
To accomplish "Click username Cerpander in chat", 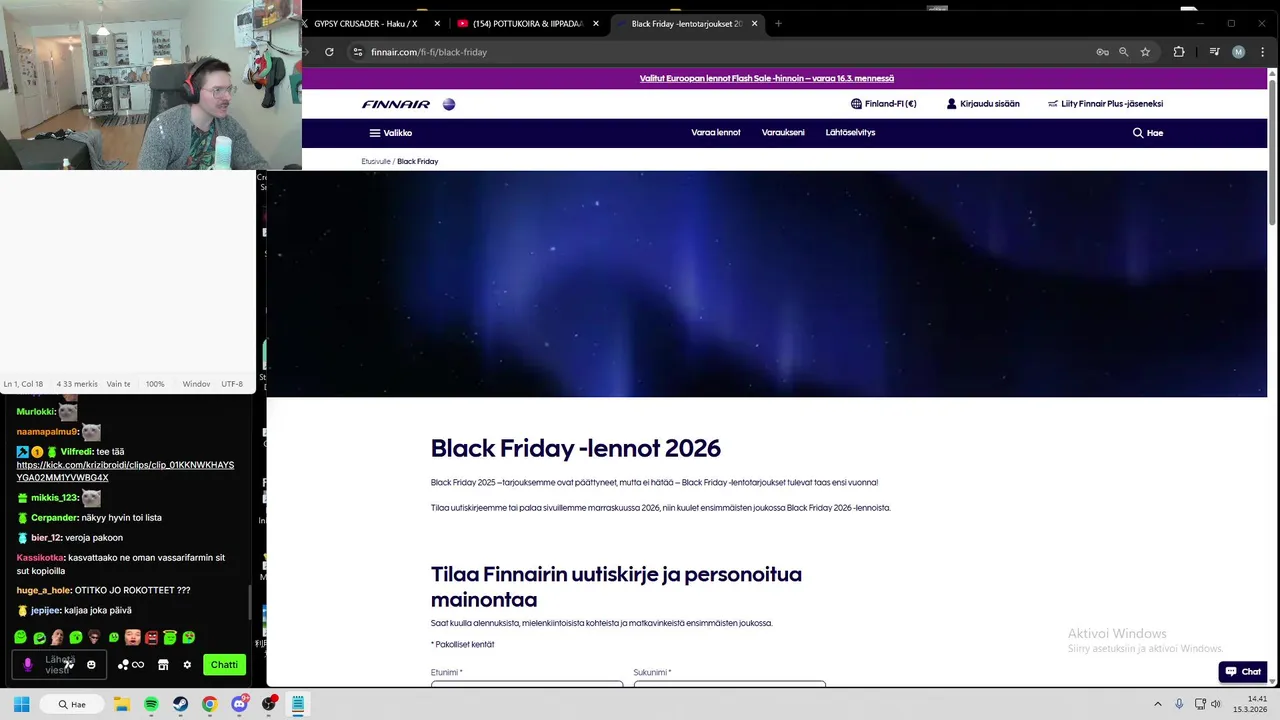I will point(54,518).
